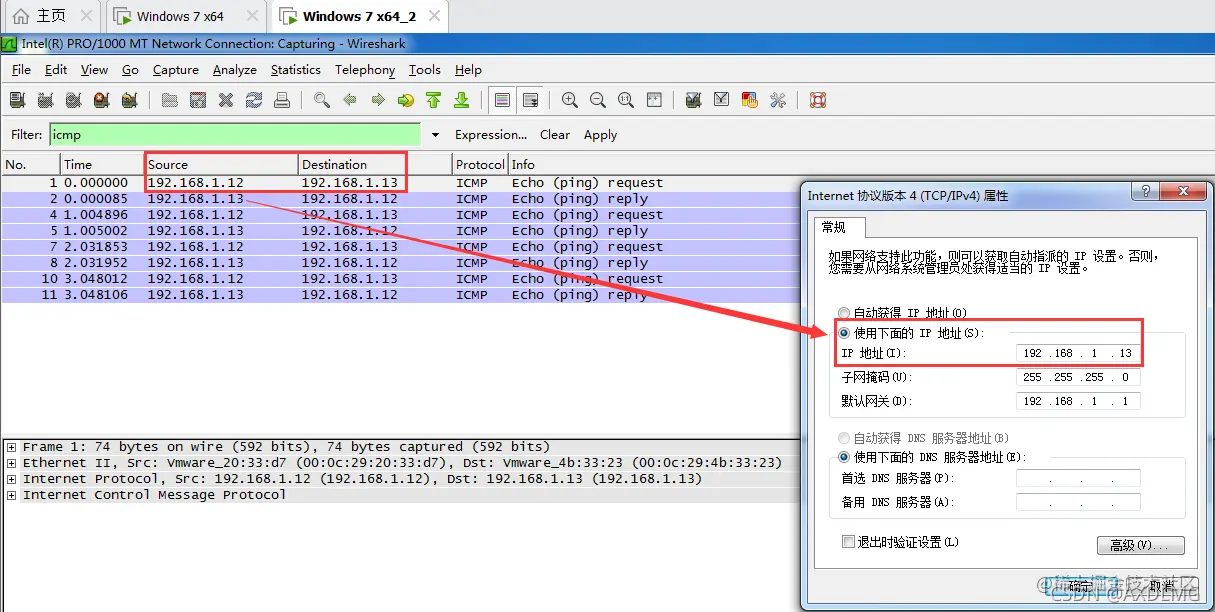
Task: Edit capture filters toolbar icon
Action: coord(694,100)
